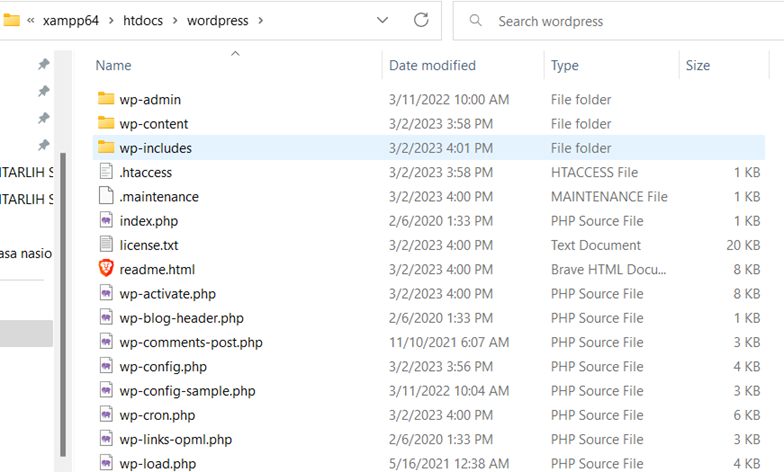784x472 pixels.
Task: Open the hidden path overflow chevron
Action: click(32, 21)
